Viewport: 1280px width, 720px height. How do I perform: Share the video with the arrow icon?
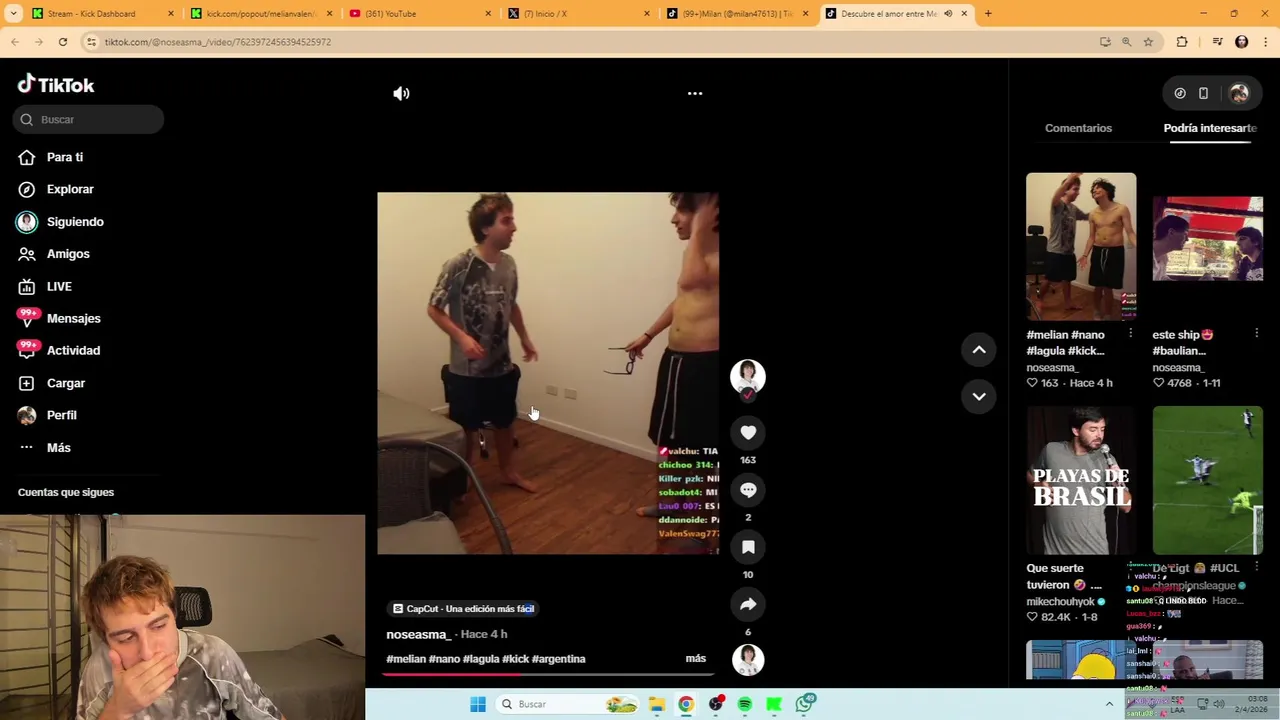[748, 604]
